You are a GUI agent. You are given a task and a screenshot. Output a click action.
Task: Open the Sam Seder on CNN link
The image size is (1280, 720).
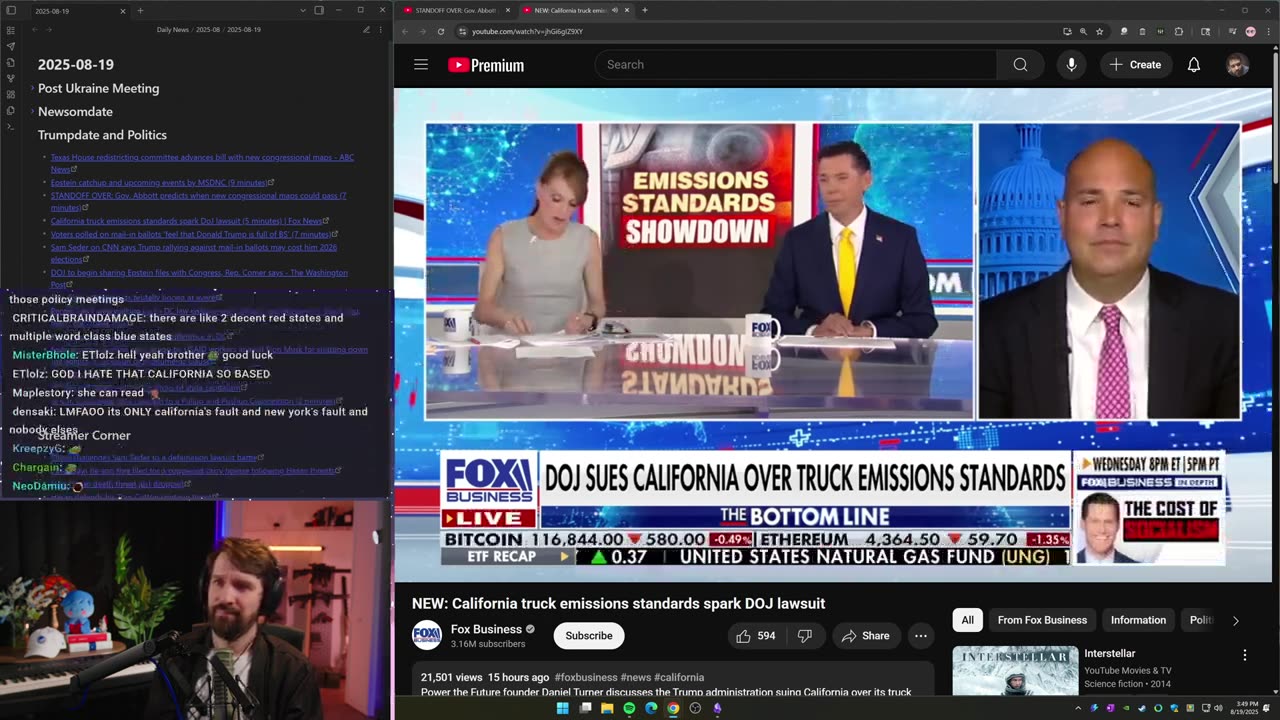coord(194,253)
